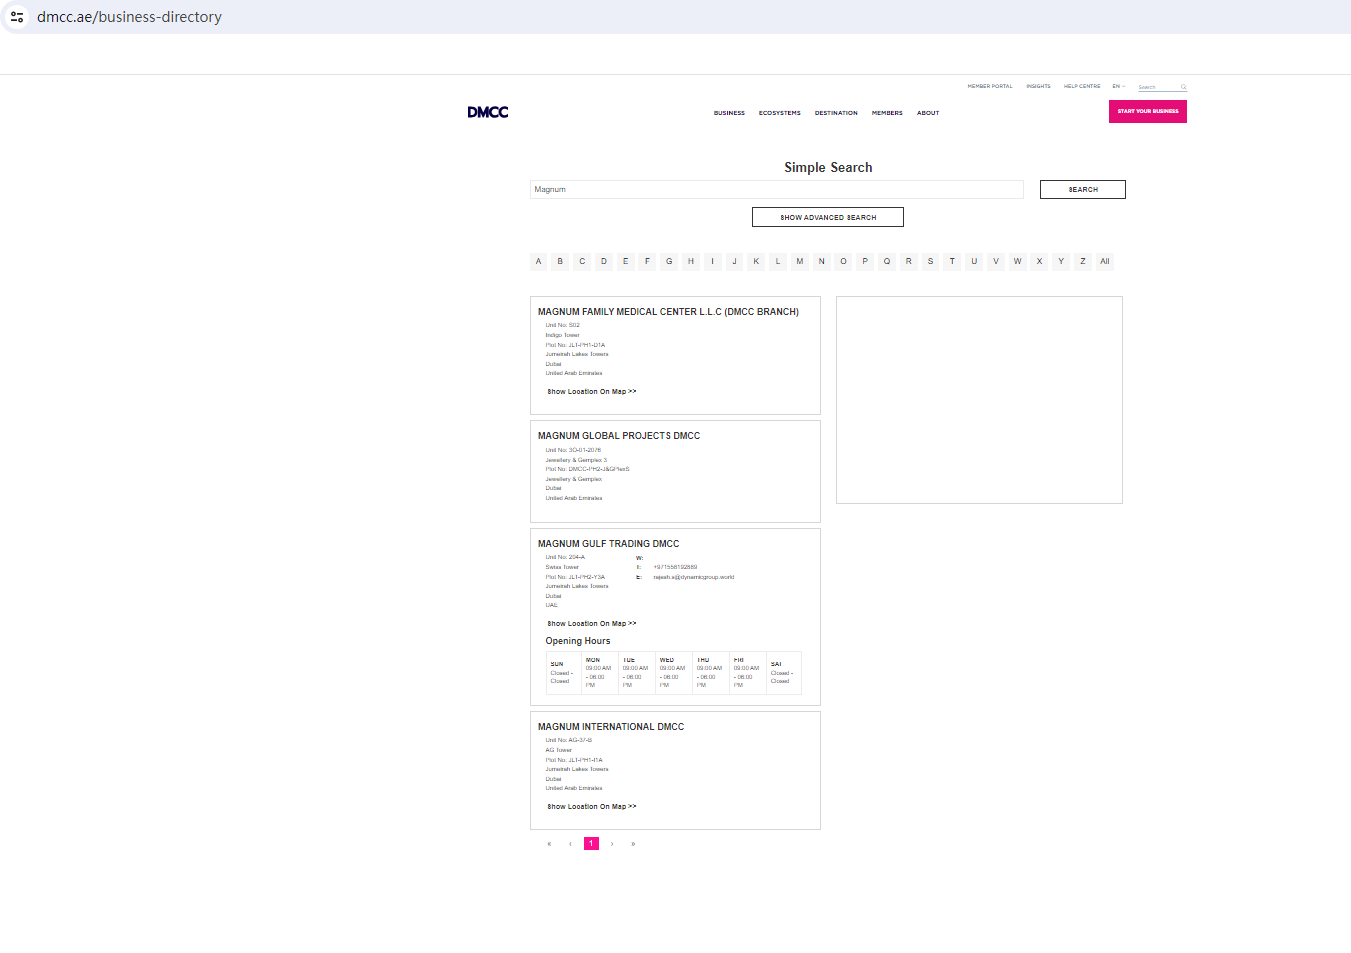Filter directory by letter S
Screen dimensions: 1351x953
tap(930, 262)
